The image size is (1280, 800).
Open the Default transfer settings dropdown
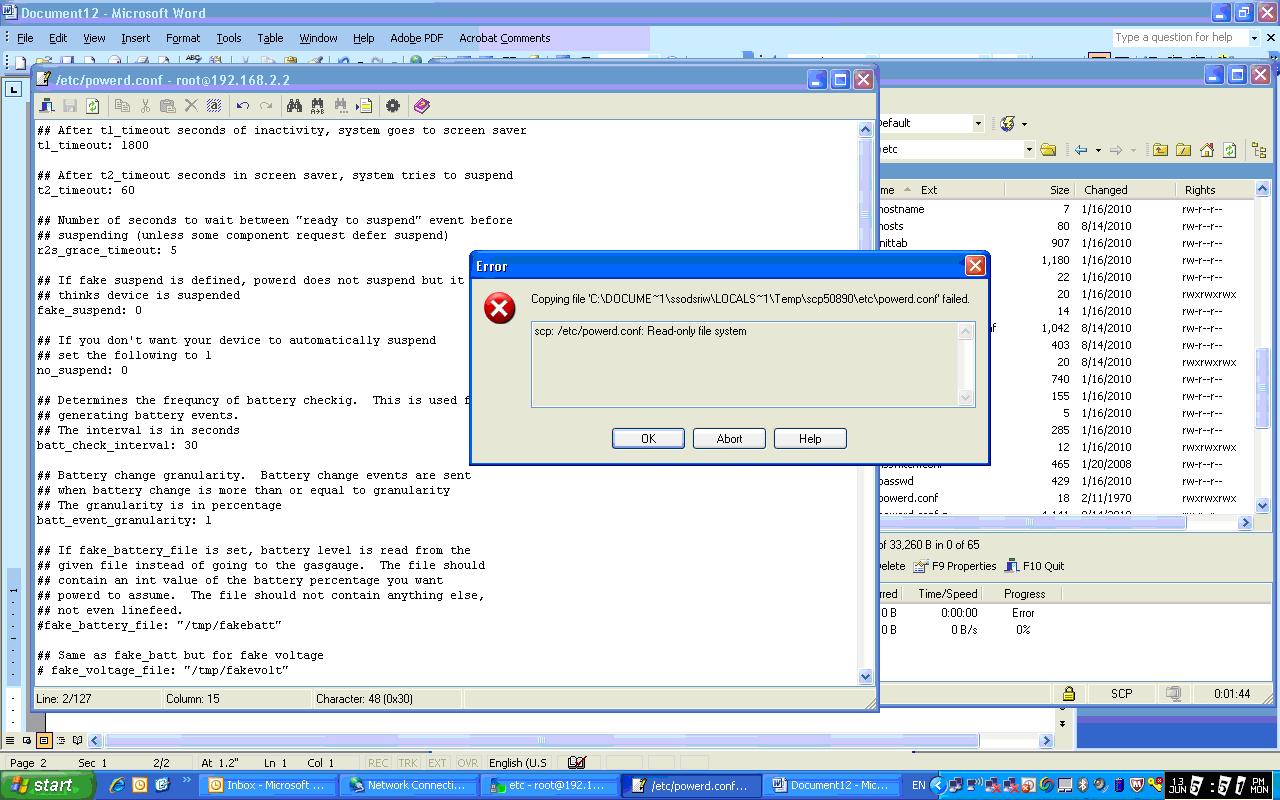point(978,123)
